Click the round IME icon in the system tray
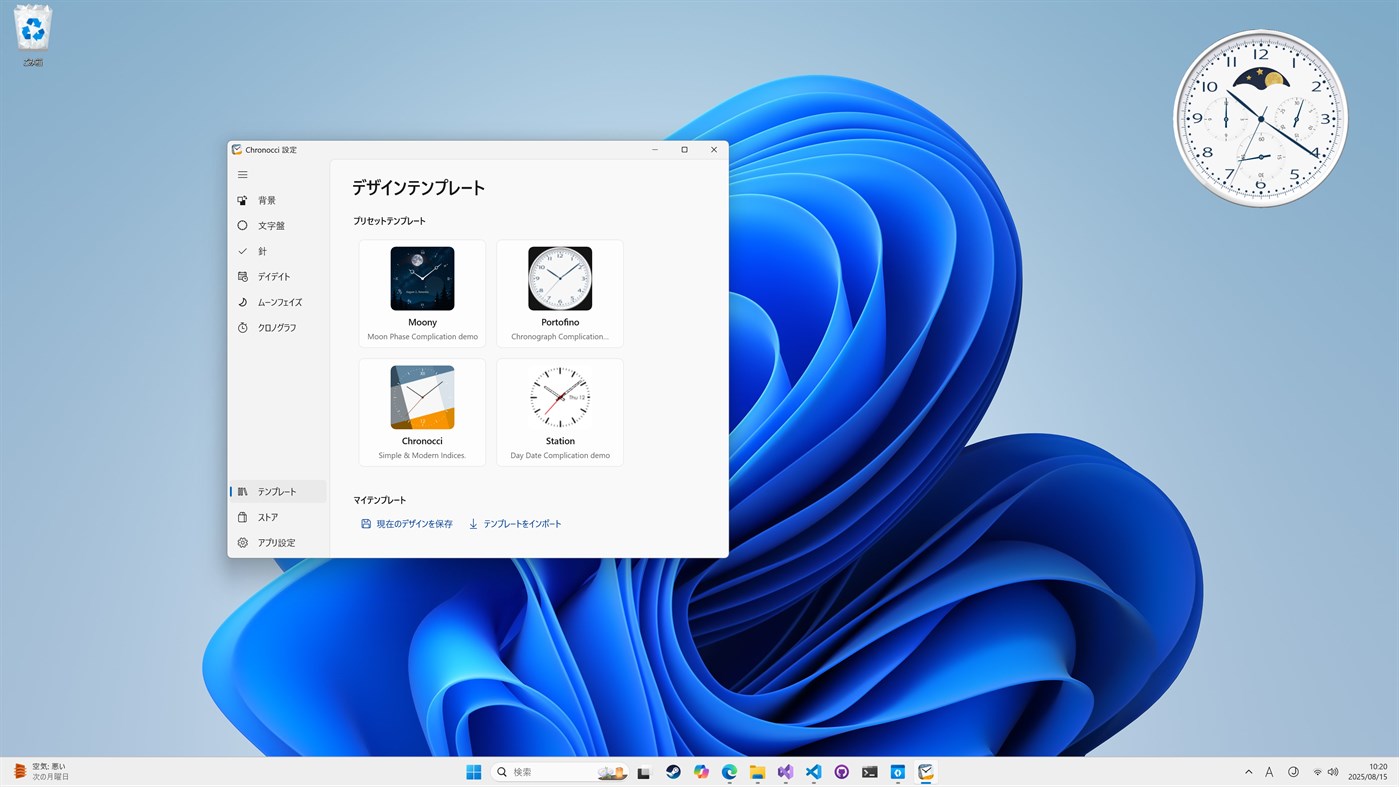This screenshot has width=1399, height=787. pyautogui.click(x=1293, y=772)
